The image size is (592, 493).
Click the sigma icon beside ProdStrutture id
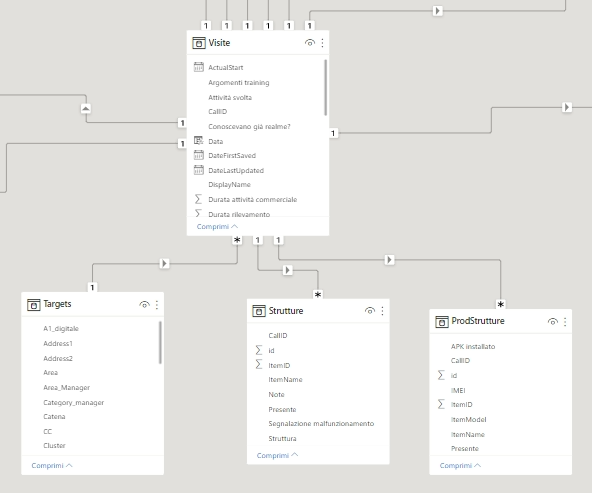coord(441,375)
